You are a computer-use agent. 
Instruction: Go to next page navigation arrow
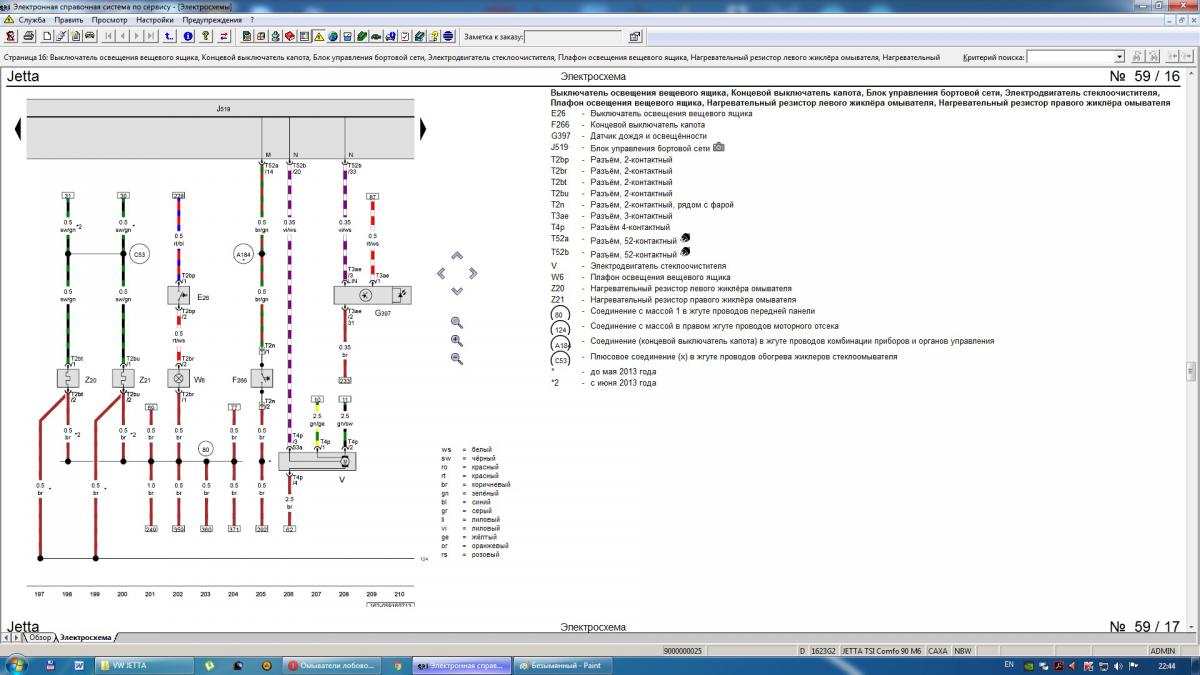click(137, 37)
